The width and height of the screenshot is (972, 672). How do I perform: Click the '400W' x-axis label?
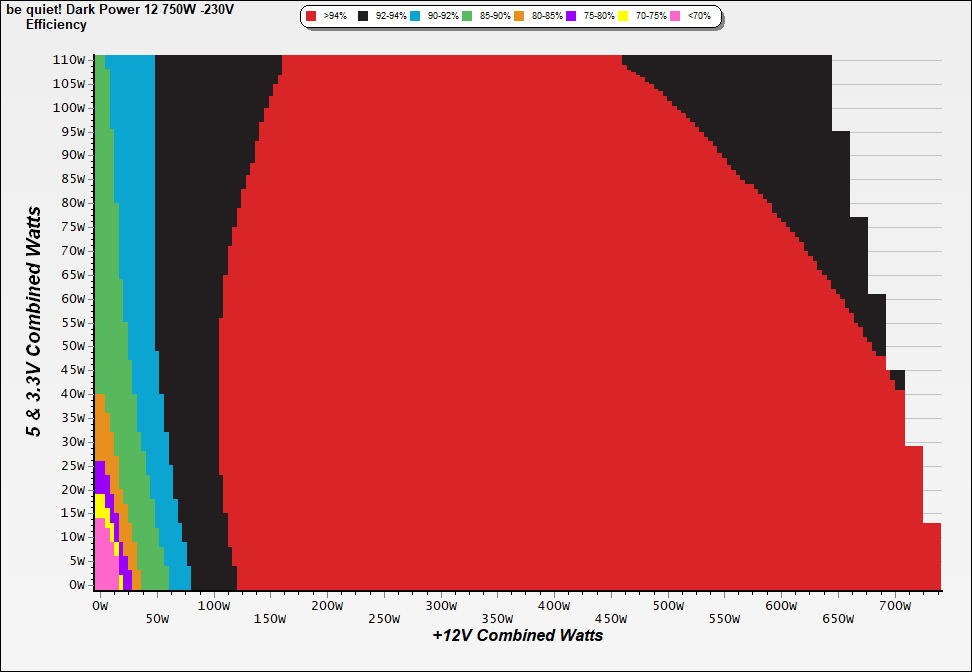click(x=554, y=606)
